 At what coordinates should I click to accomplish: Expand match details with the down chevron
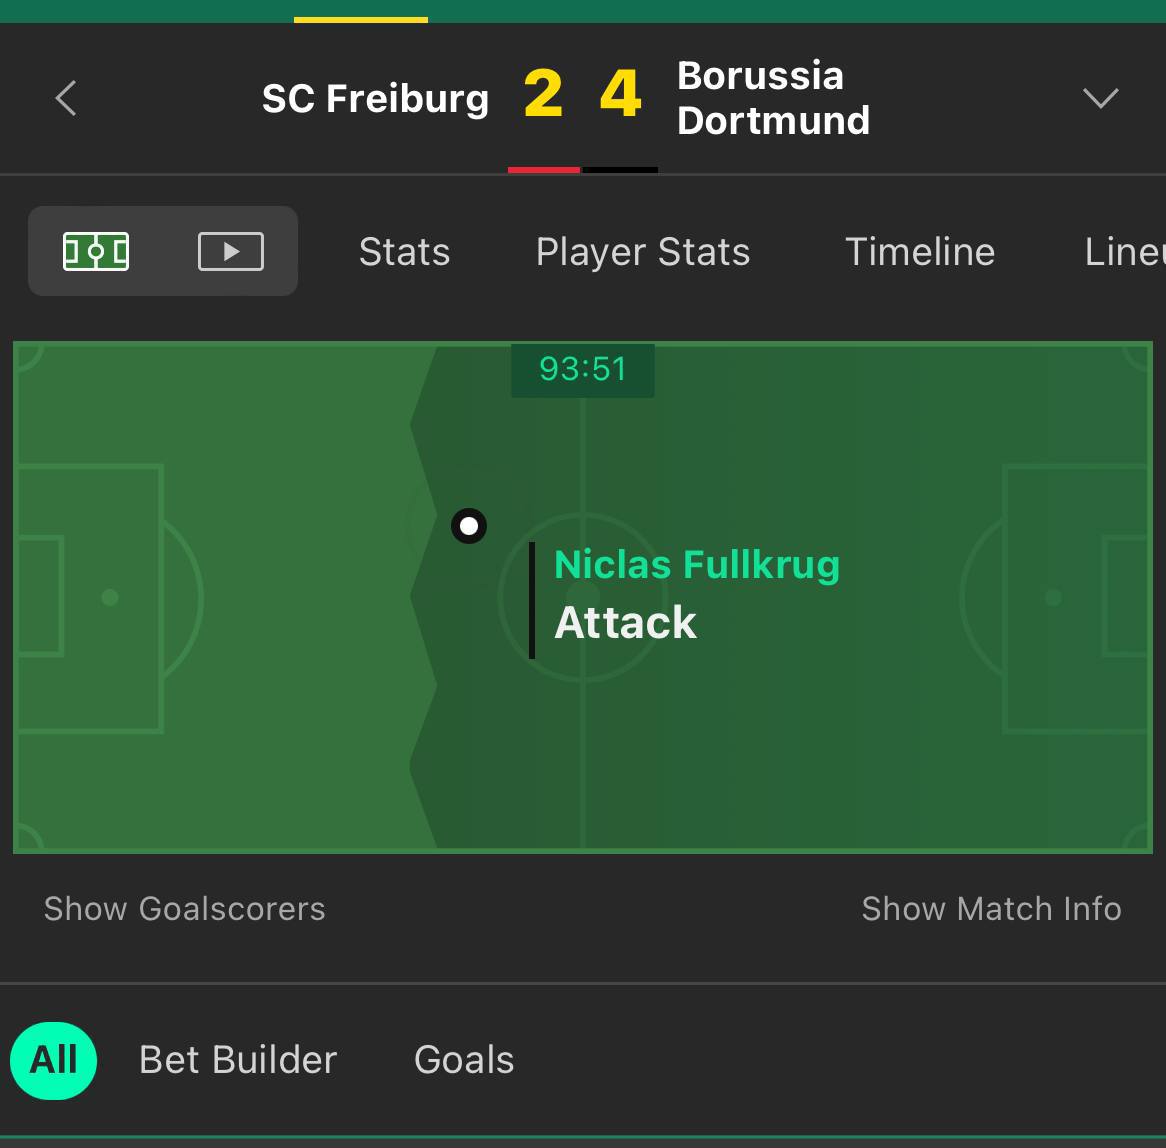tap(1101, 98)
